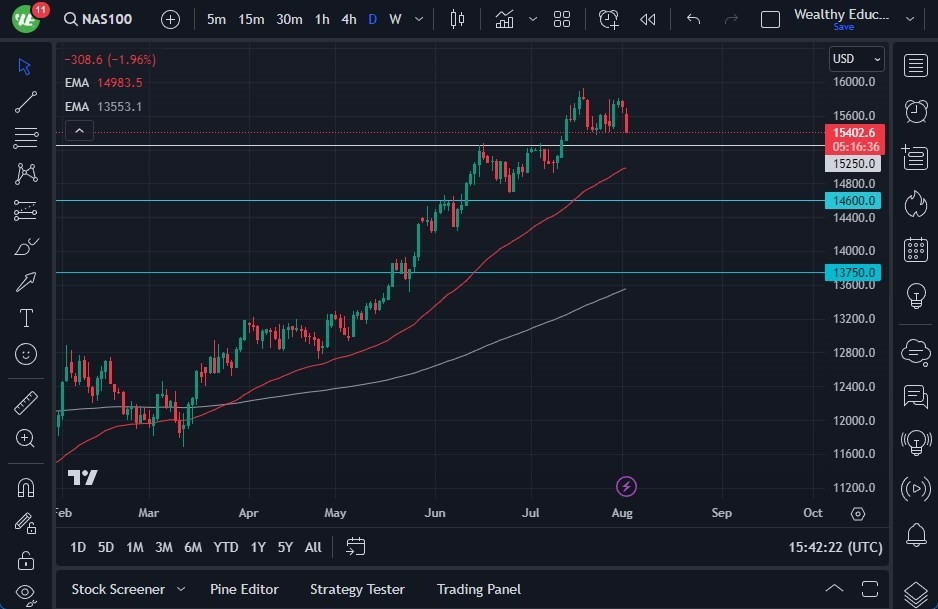Image resolution: width=938 pixels, height=609 pixels.
Task: Enable magnet mode for drawings
Action: click(x=27, y=487)
